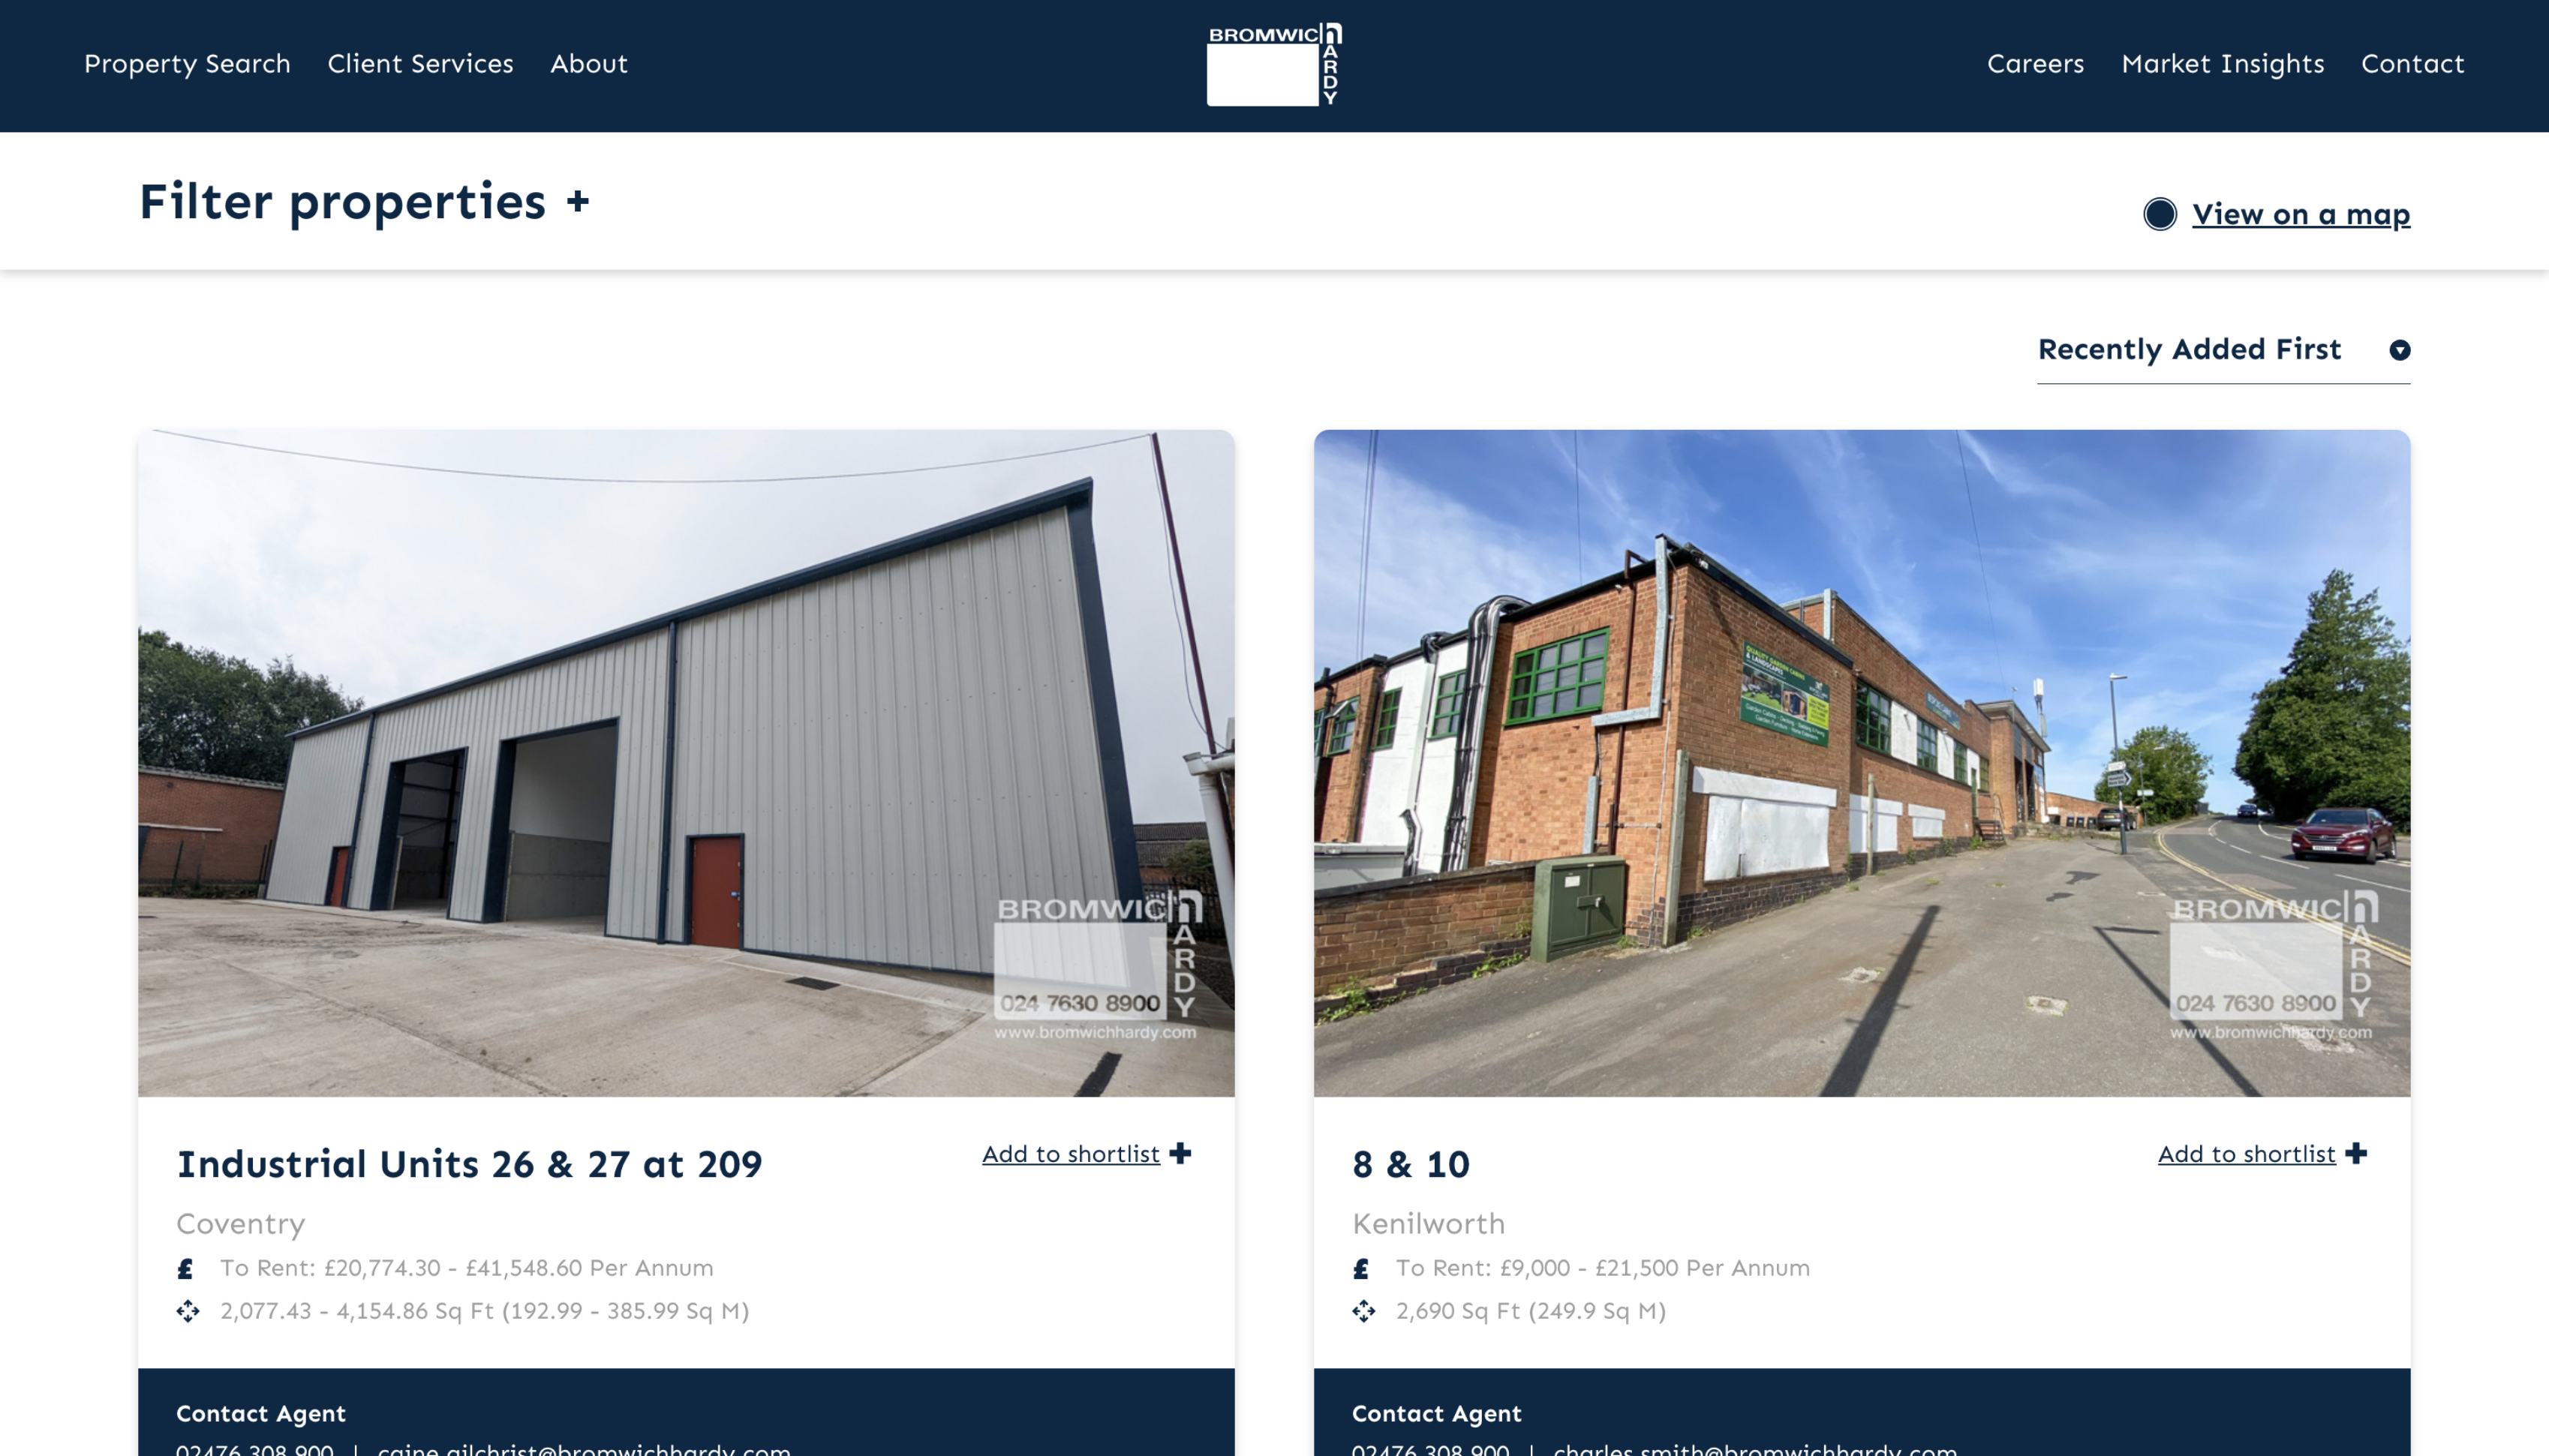Click the pound icon on the Coventry listing
This screenshot has width=2549, height=1456.
tap(185, 1269)
